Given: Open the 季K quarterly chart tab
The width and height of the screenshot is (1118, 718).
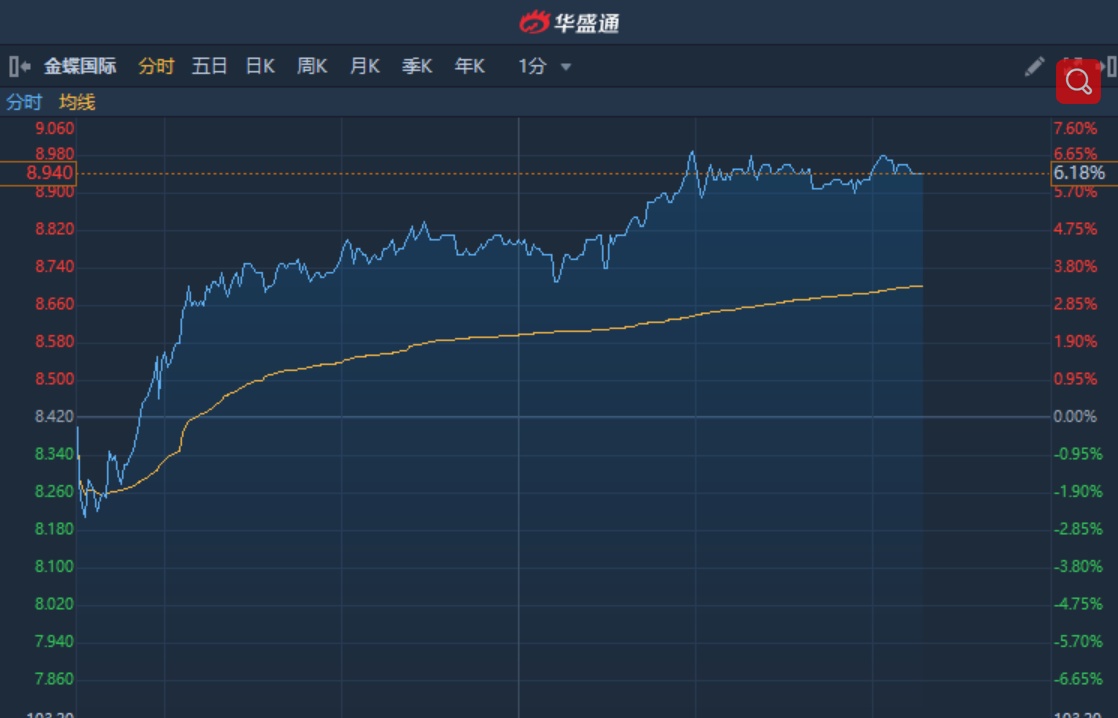Looking at the screenshot, I should pyautogui.click(x=417, y=67).
